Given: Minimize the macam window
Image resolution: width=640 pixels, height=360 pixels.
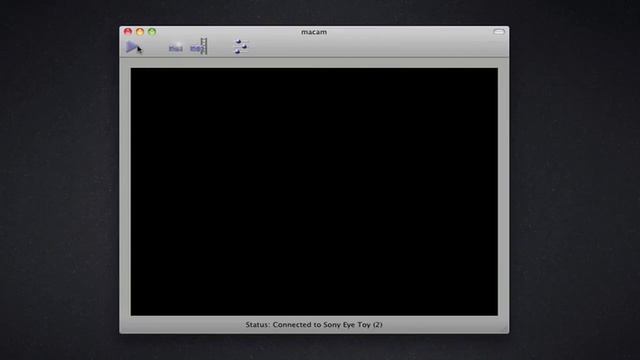Looking at the screenshot, I should 140,32.
